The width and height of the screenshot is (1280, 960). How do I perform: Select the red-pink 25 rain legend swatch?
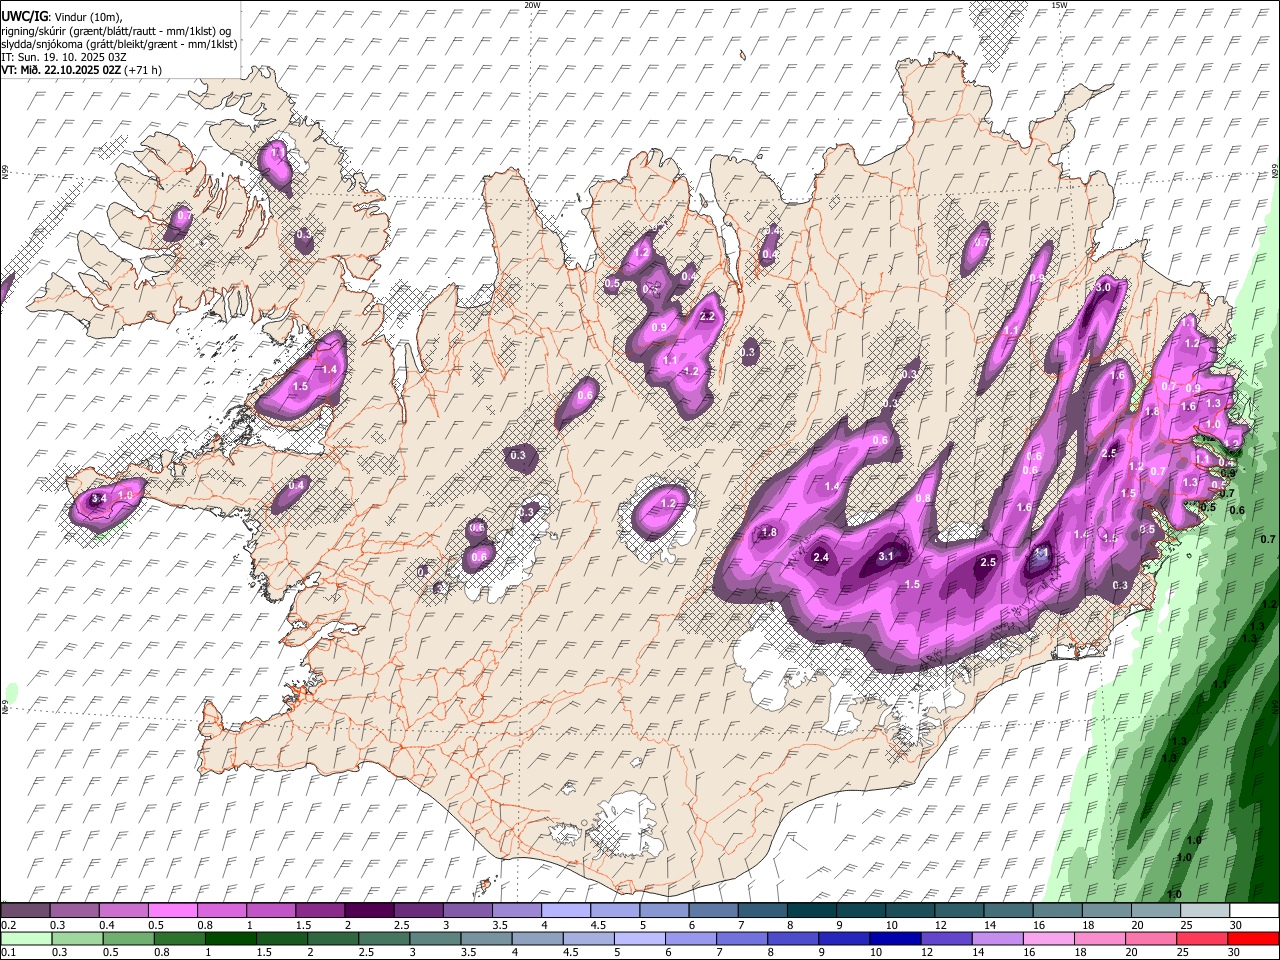coord(1201,938)
